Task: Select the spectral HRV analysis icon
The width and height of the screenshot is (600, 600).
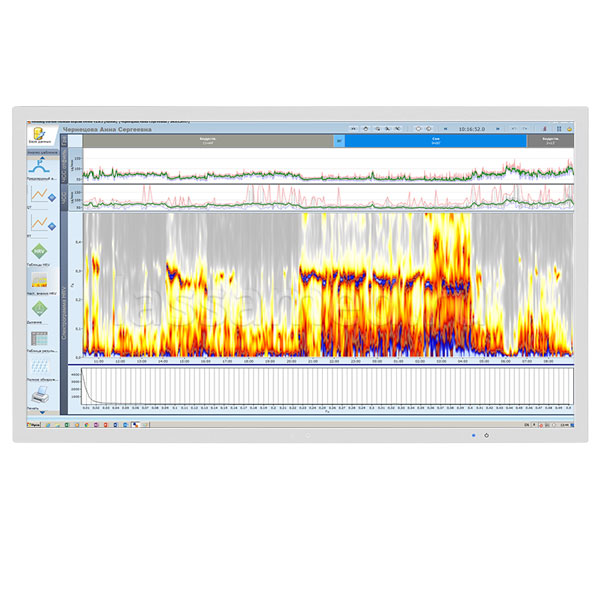Action: (x=39, y=280)
